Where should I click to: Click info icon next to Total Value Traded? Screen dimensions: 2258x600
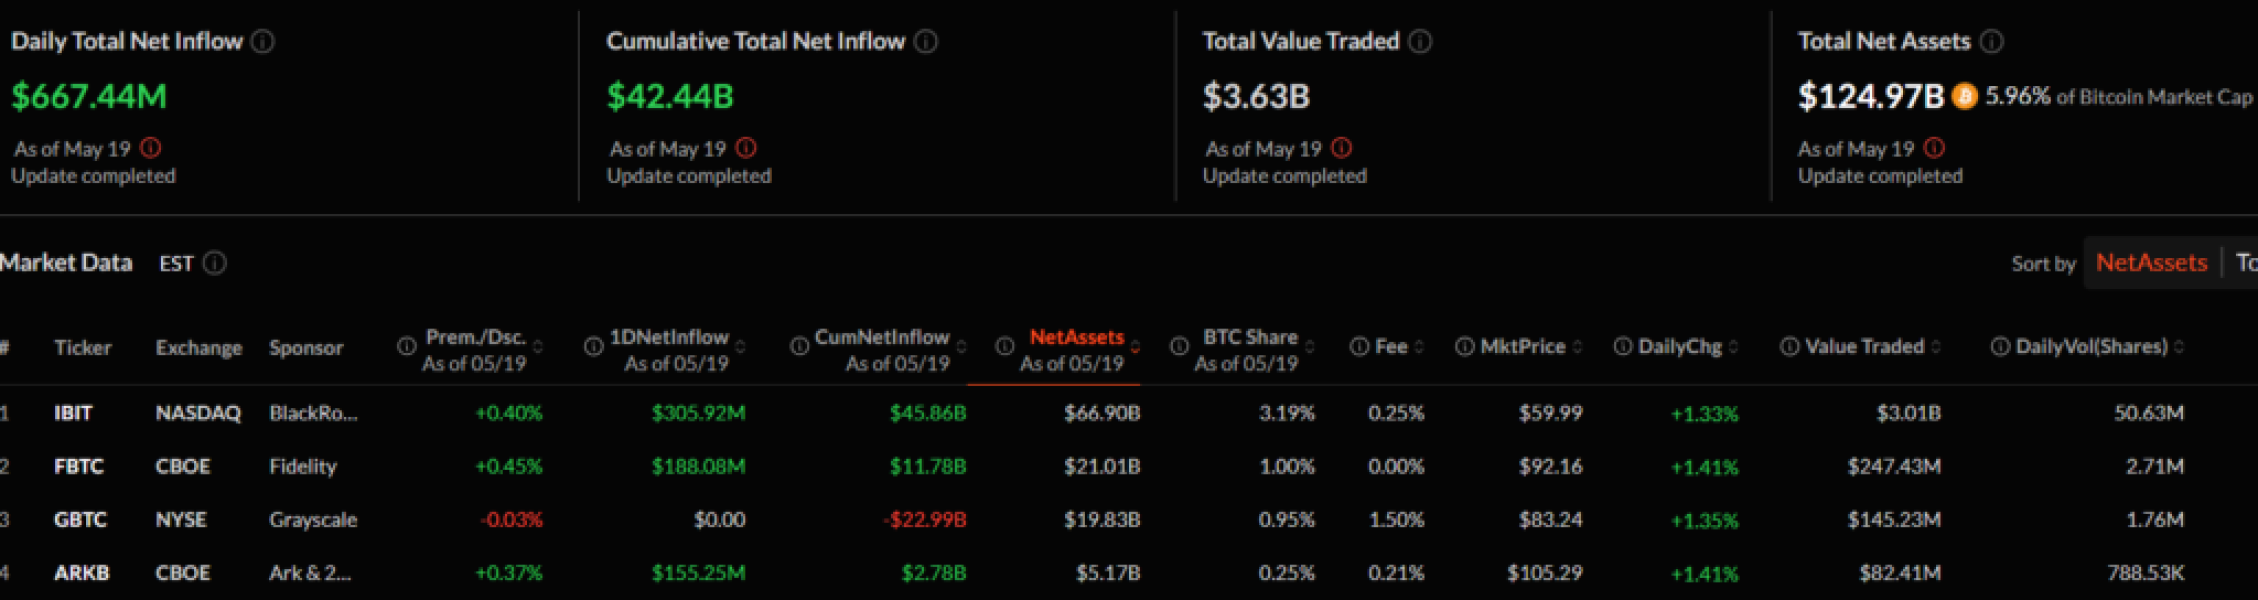[1420, 41]
